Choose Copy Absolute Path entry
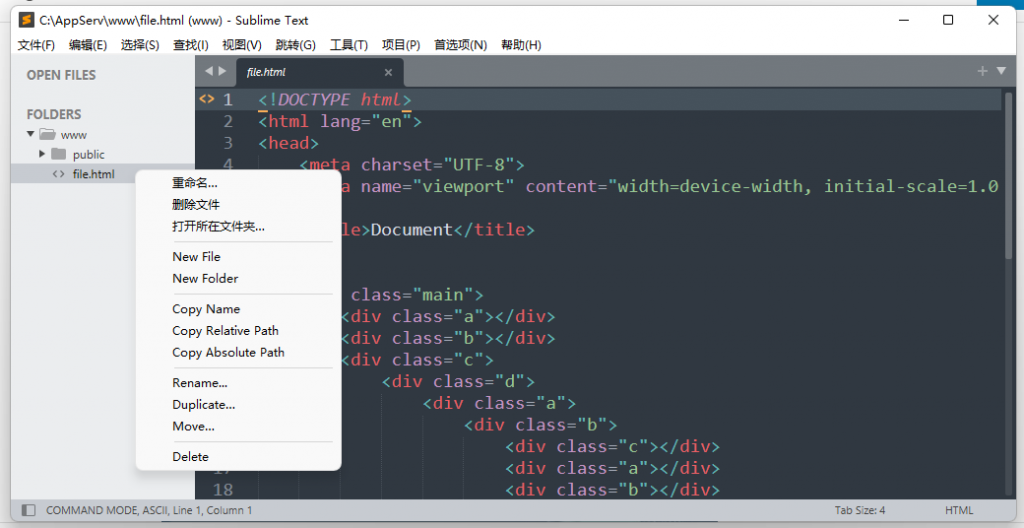 228,352
